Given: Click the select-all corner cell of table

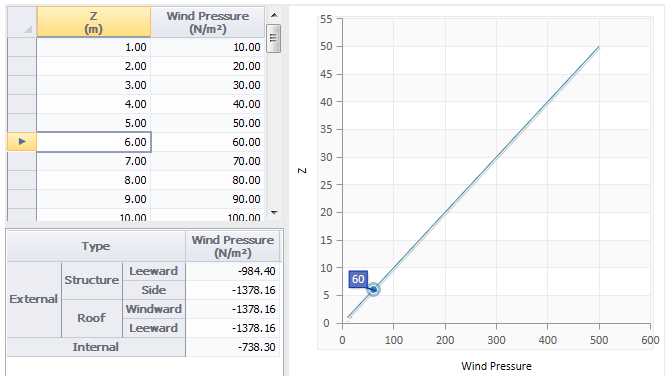Looking at the screenshot, I should tap(22, 22).
